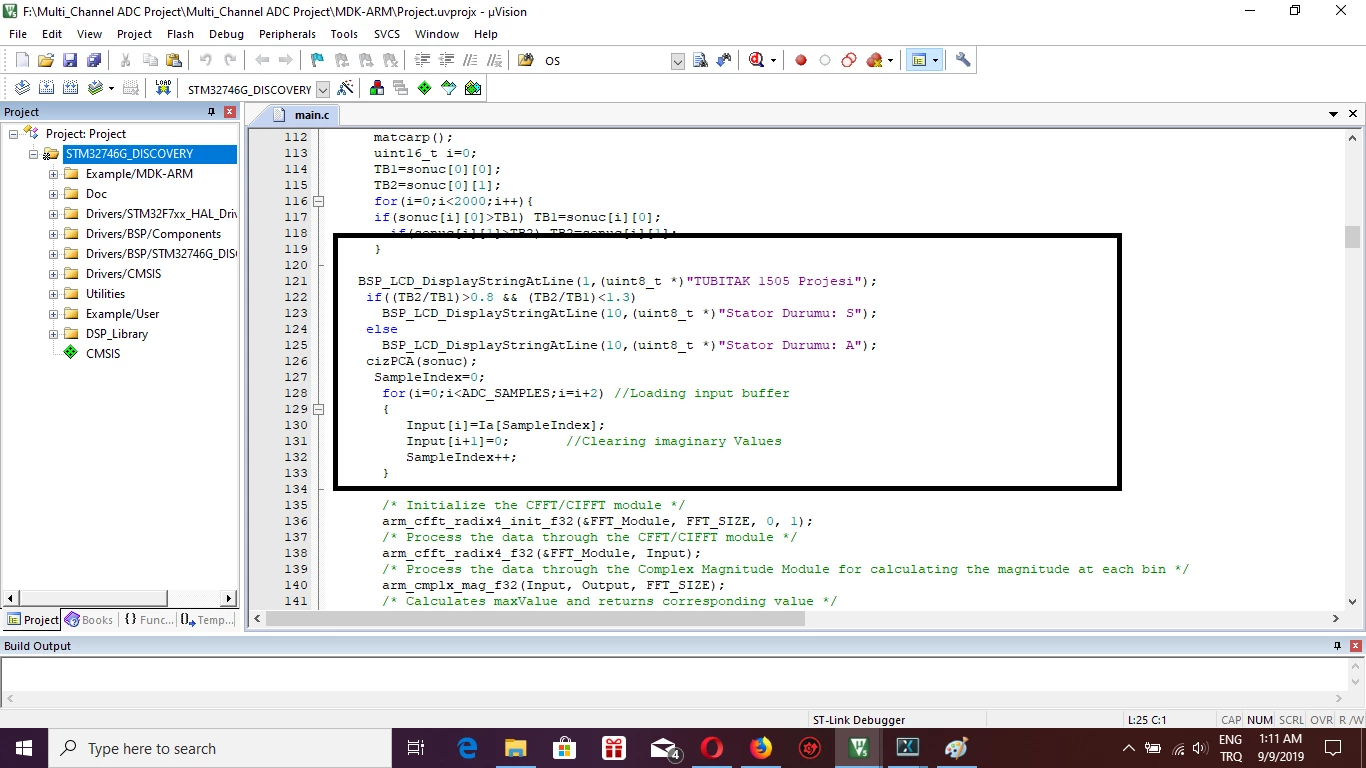Image resolution: width=1366 pixels, height=768 pixels.
Task: Build target files icon
Action: coord(46,88)
